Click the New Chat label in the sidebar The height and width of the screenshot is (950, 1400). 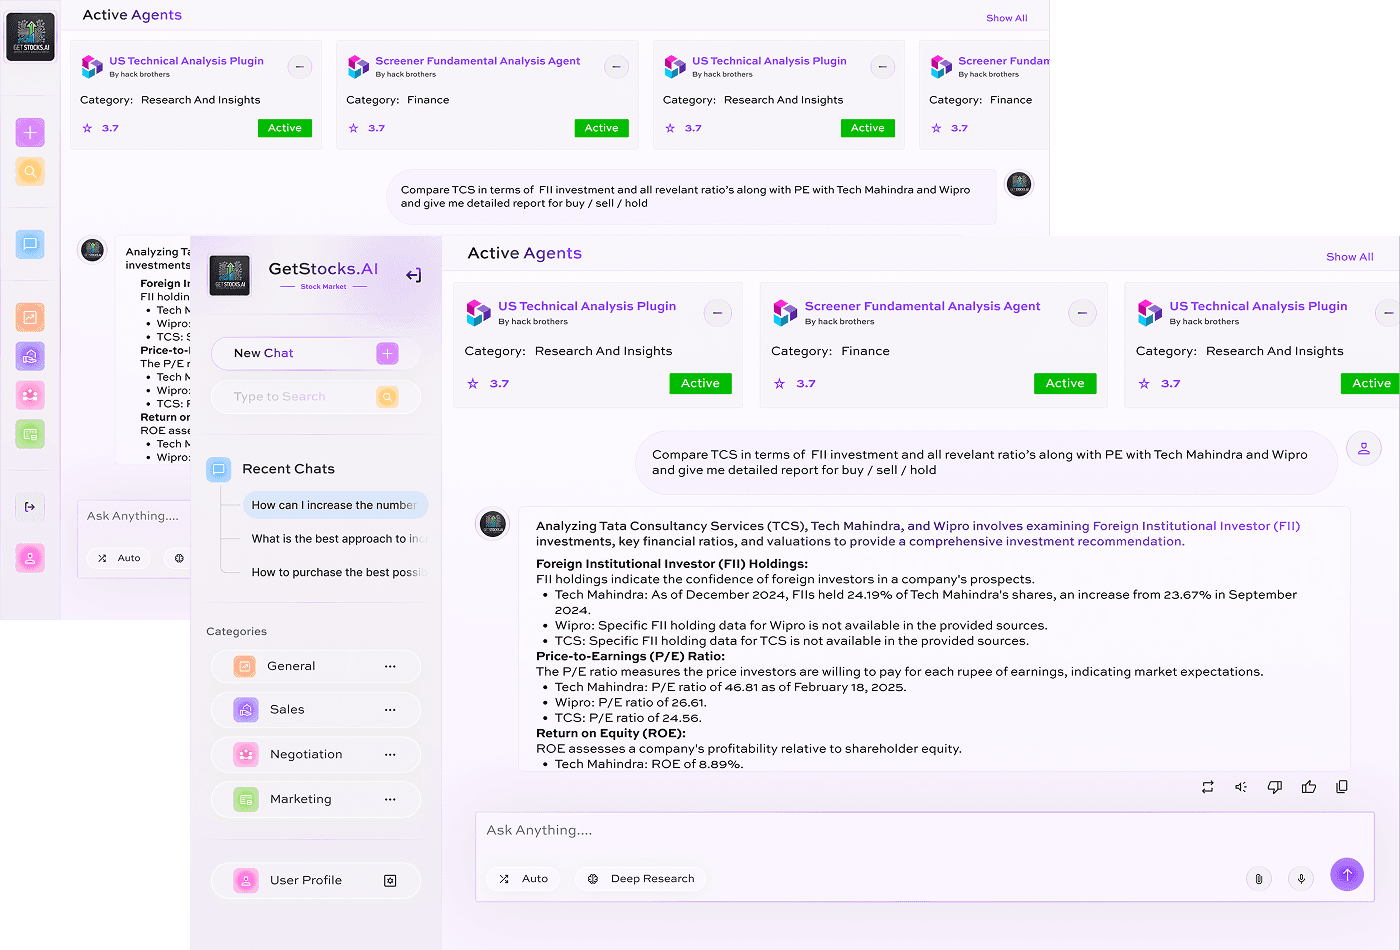pyautogui.click(x=264, y=353)
